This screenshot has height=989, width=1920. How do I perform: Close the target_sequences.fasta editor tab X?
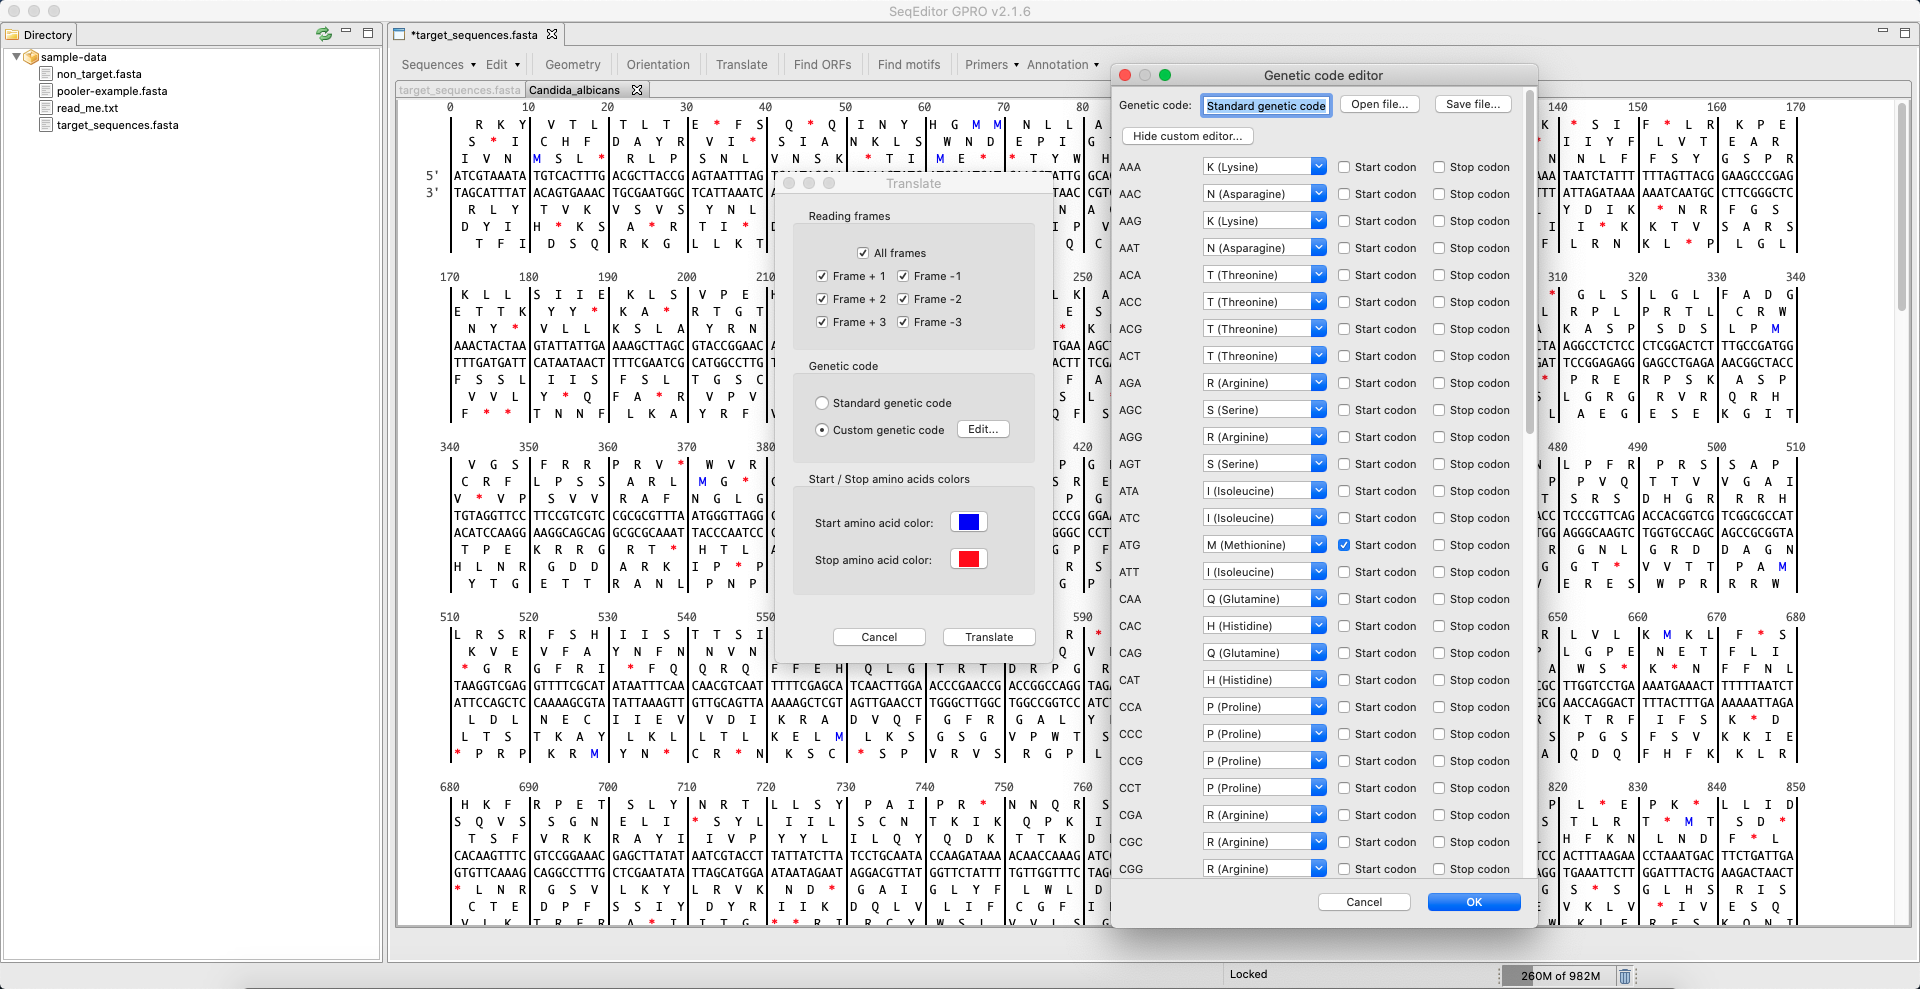pyautogui.click(x=552, y=35)
